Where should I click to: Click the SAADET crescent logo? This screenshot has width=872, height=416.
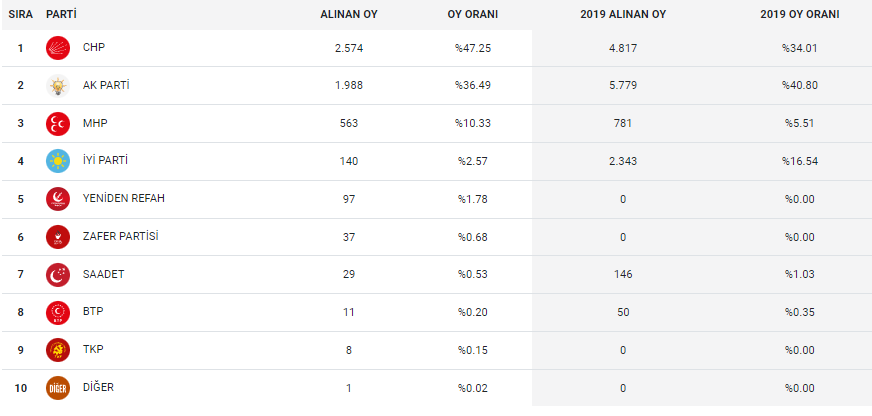(x=58, y=275)
